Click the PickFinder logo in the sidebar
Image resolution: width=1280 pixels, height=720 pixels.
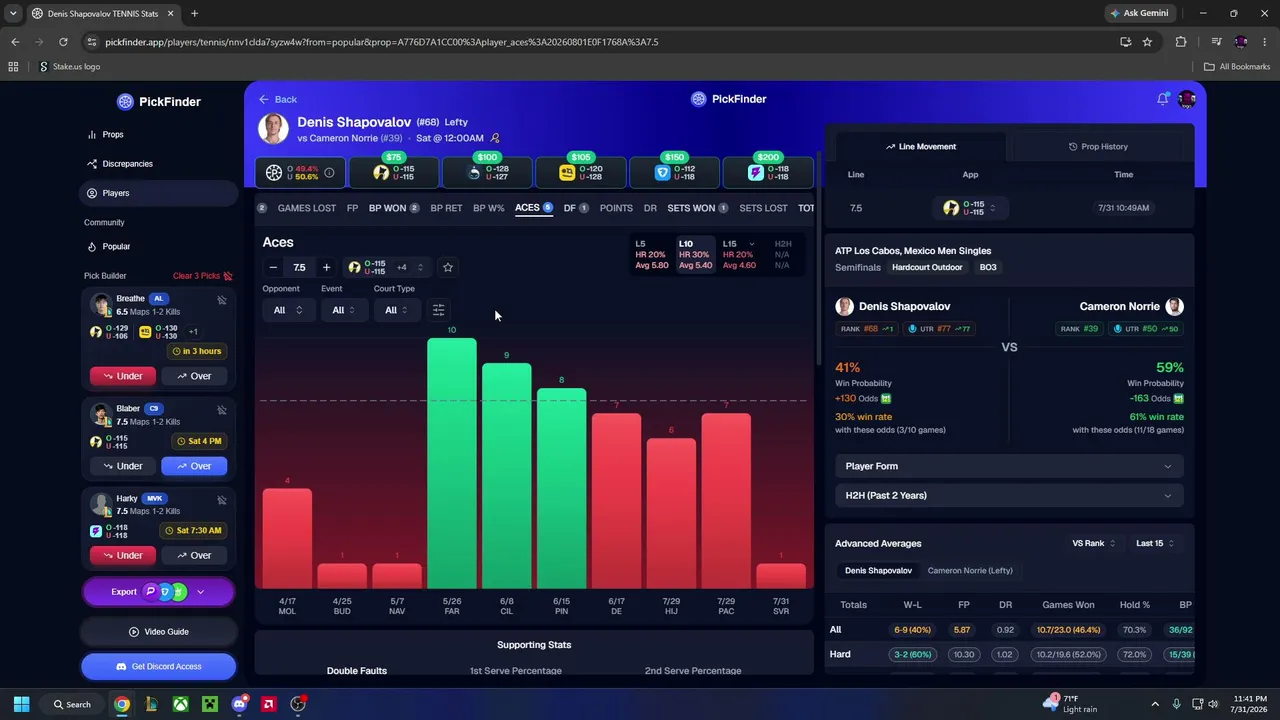pyautogui.click(x=159, y=101)
